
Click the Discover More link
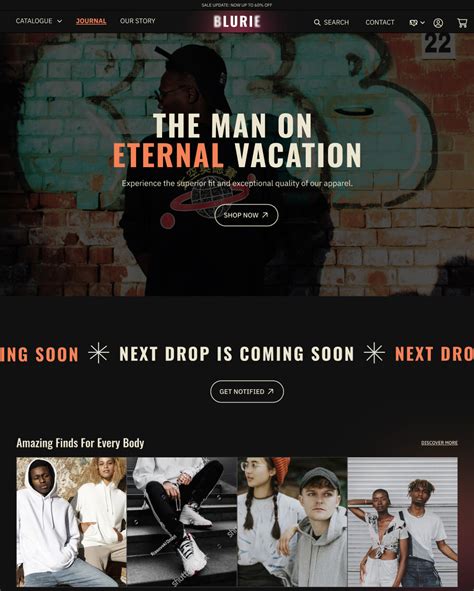(x=439, y=443)
